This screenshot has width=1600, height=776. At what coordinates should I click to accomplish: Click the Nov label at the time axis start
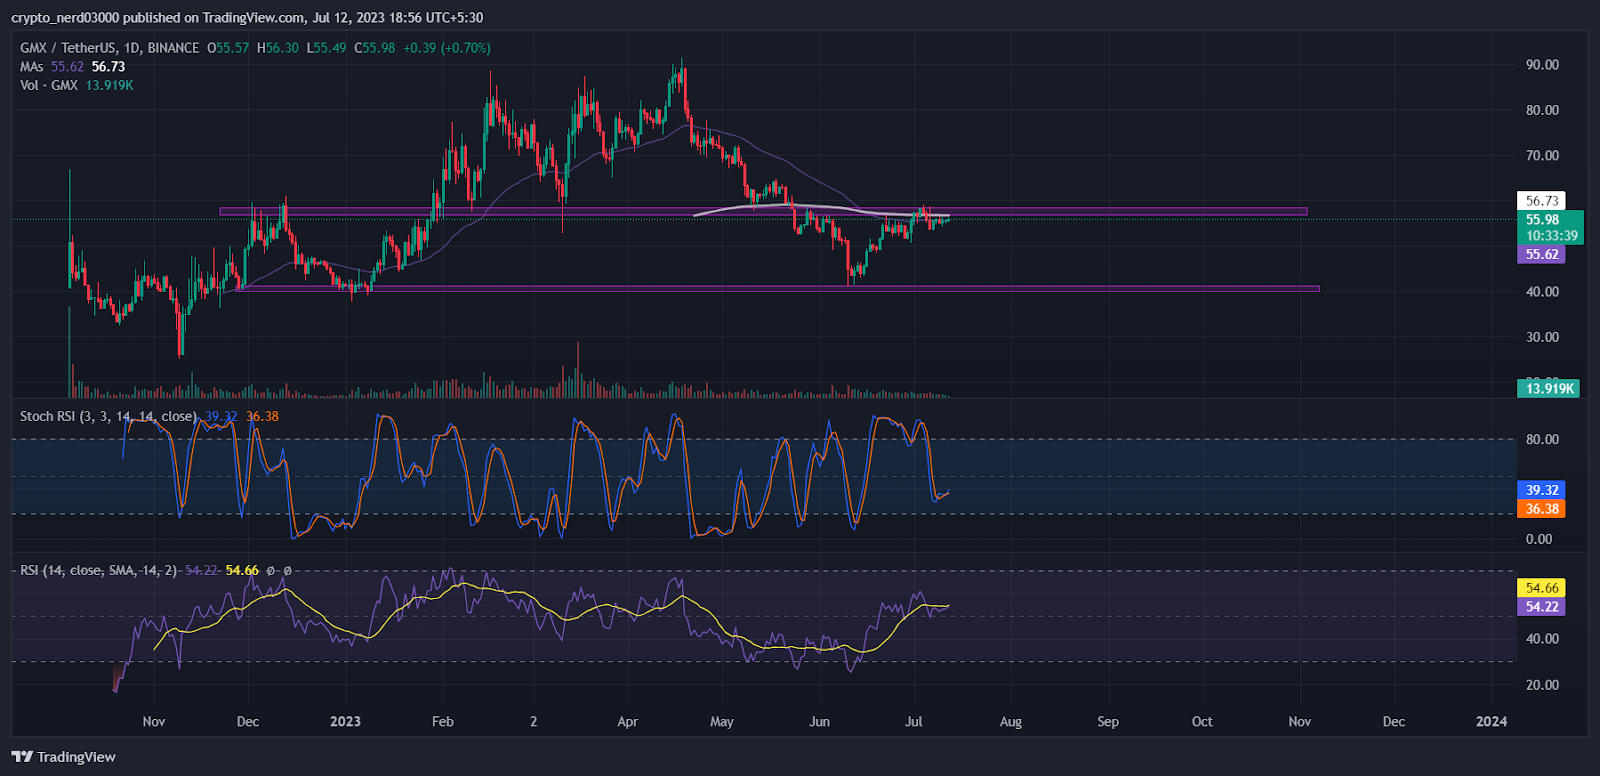click(x=154, y=722)
